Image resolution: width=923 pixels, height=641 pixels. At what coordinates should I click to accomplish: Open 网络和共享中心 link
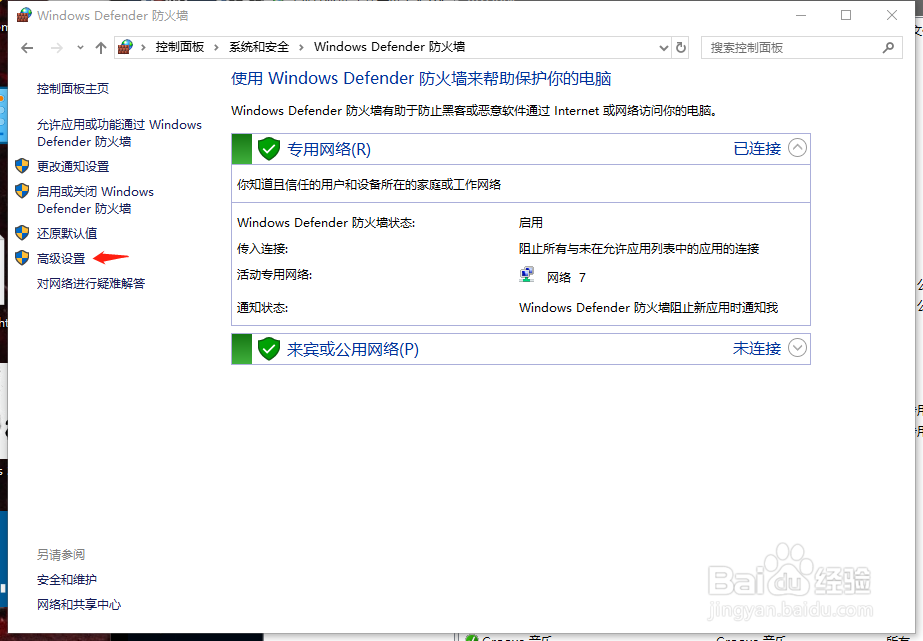[x=79, y=605]
